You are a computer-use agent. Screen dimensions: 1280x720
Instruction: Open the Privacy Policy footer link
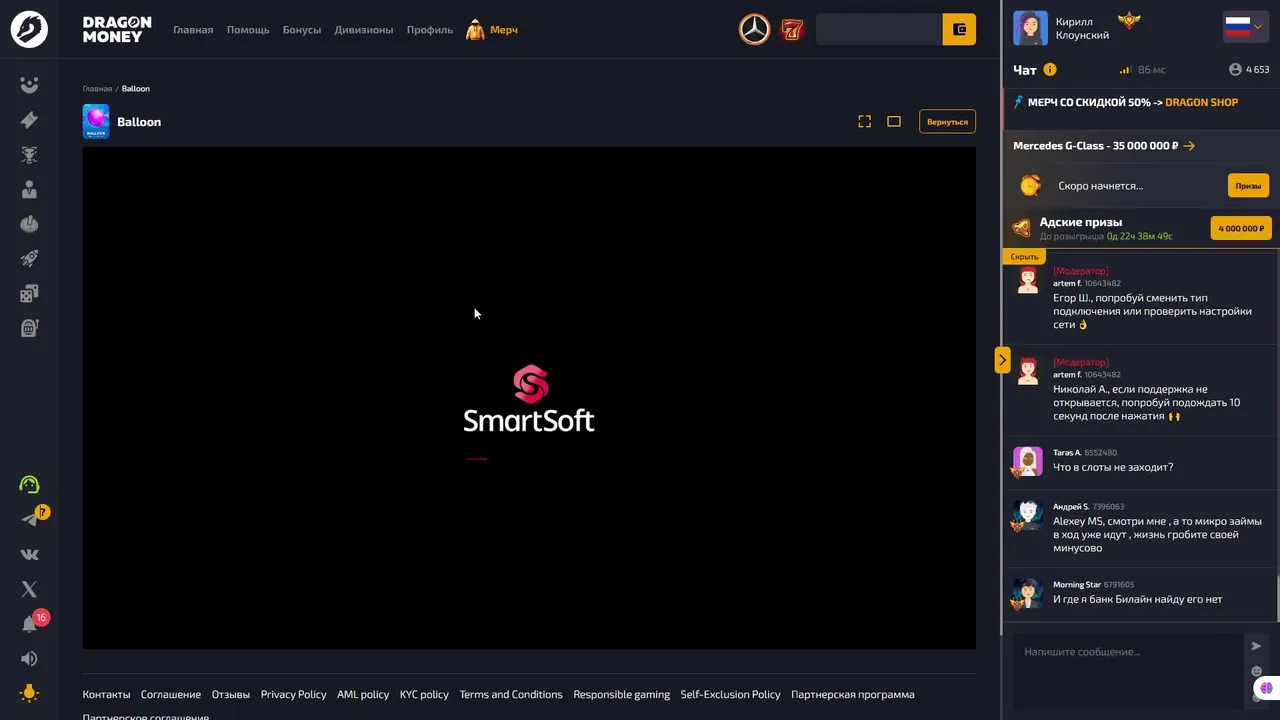tap(293, 695)
